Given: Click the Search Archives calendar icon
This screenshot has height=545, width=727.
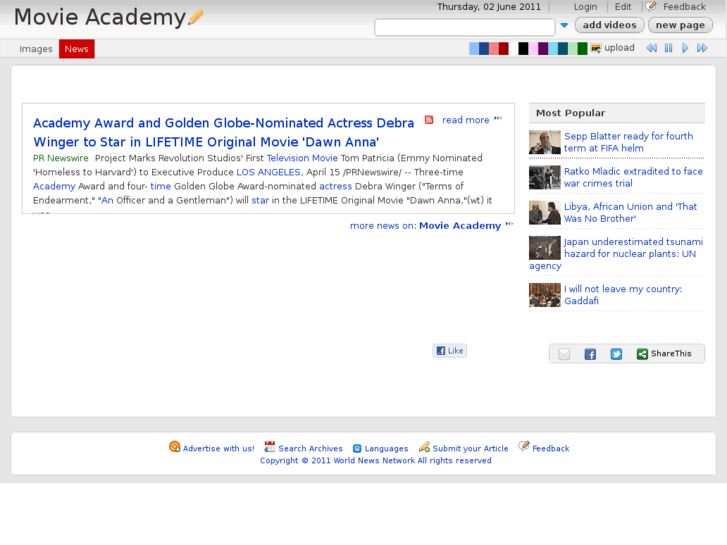Looking at the screenshot, I should pos(270,447).
